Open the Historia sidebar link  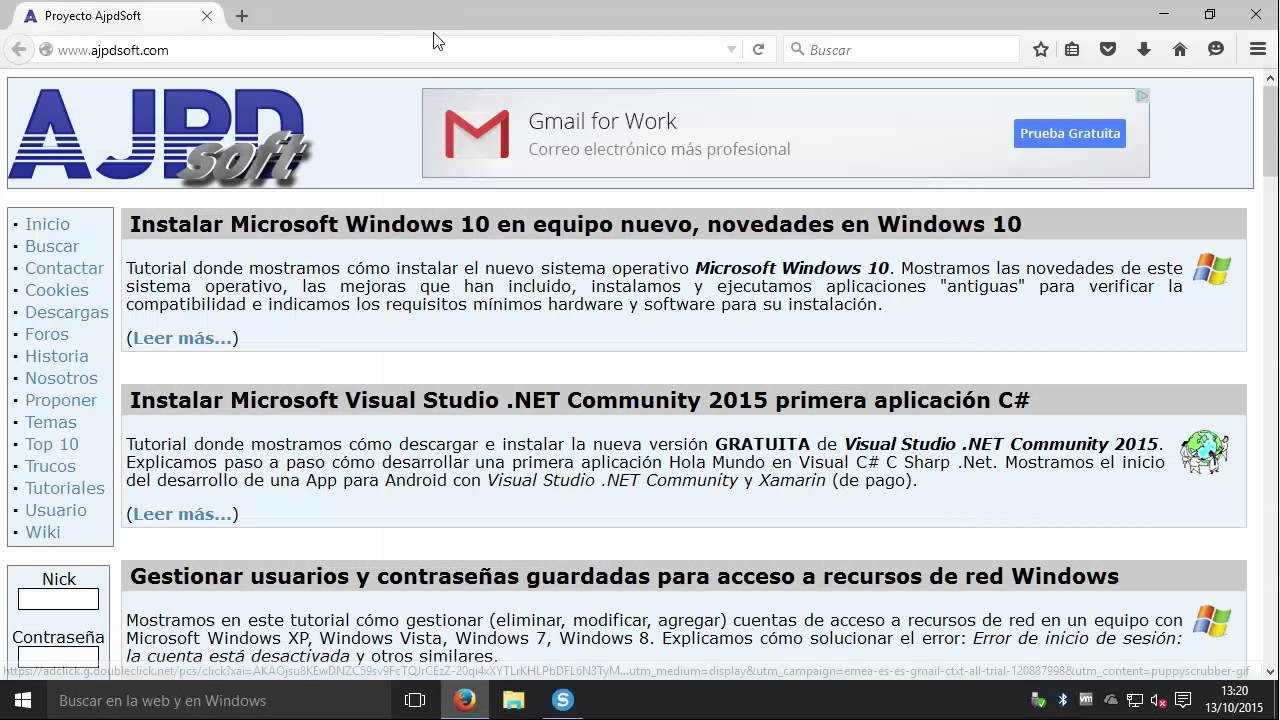click(x=57, y=356)
